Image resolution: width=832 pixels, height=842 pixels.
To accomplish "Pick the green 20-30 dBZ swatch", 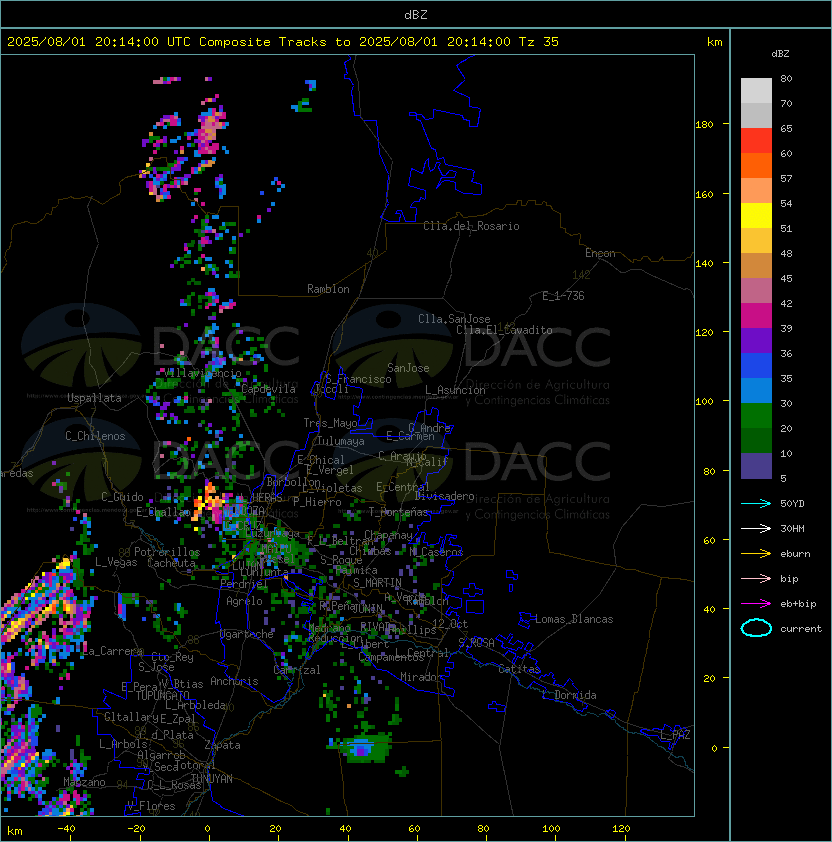I will [x=756, y=415].
